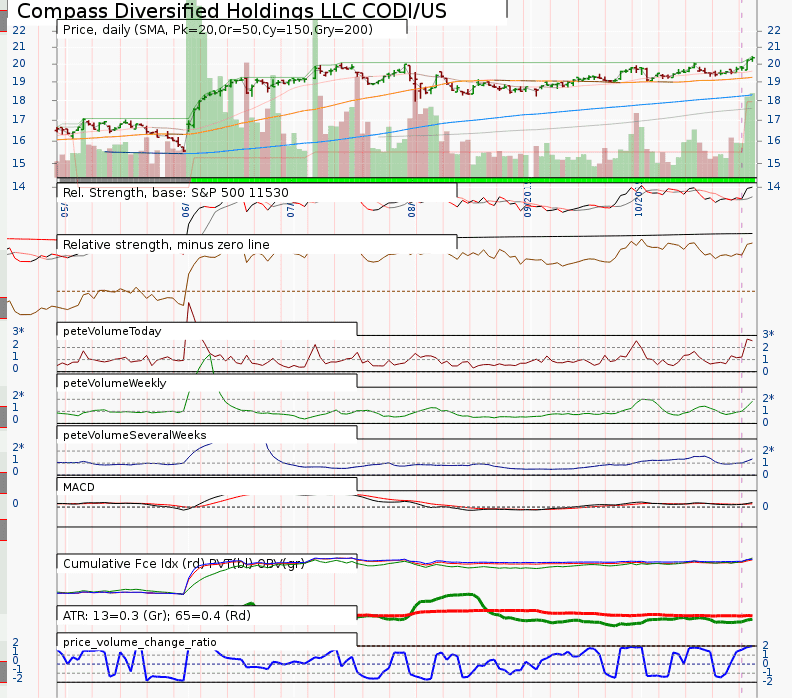Click the 08/ date label on the time axis
Viewport: 792px width, 698px height.
coord(412,210)
